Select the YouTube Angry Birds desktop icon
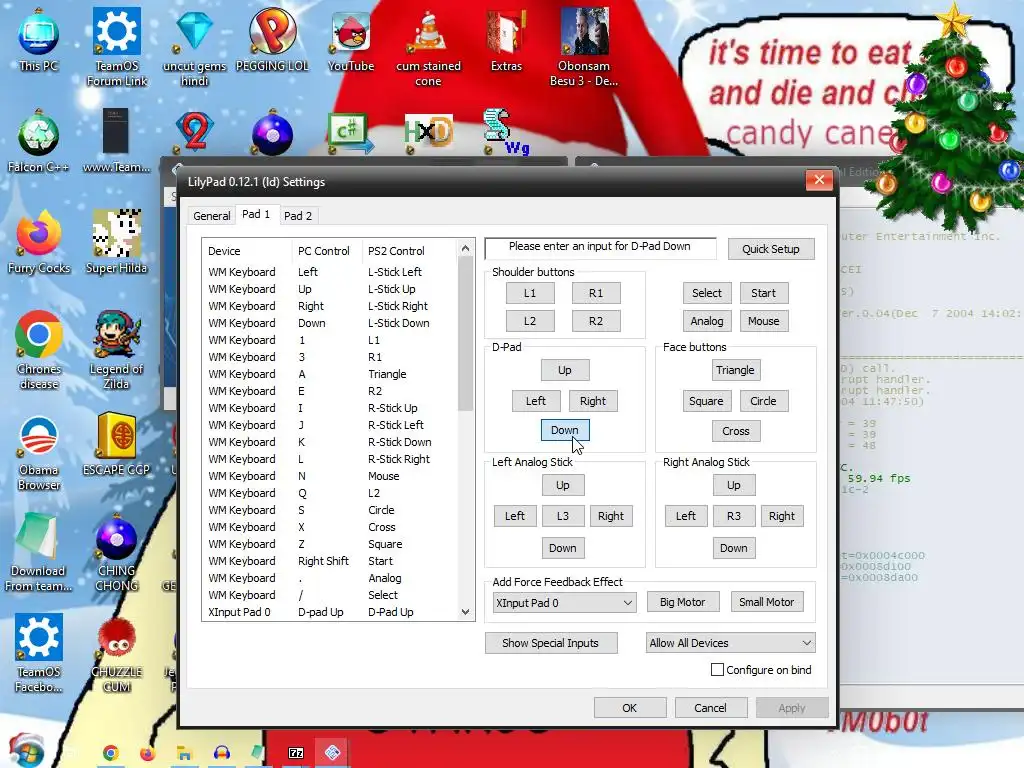 pyautogui.click(x=351, y=39)
